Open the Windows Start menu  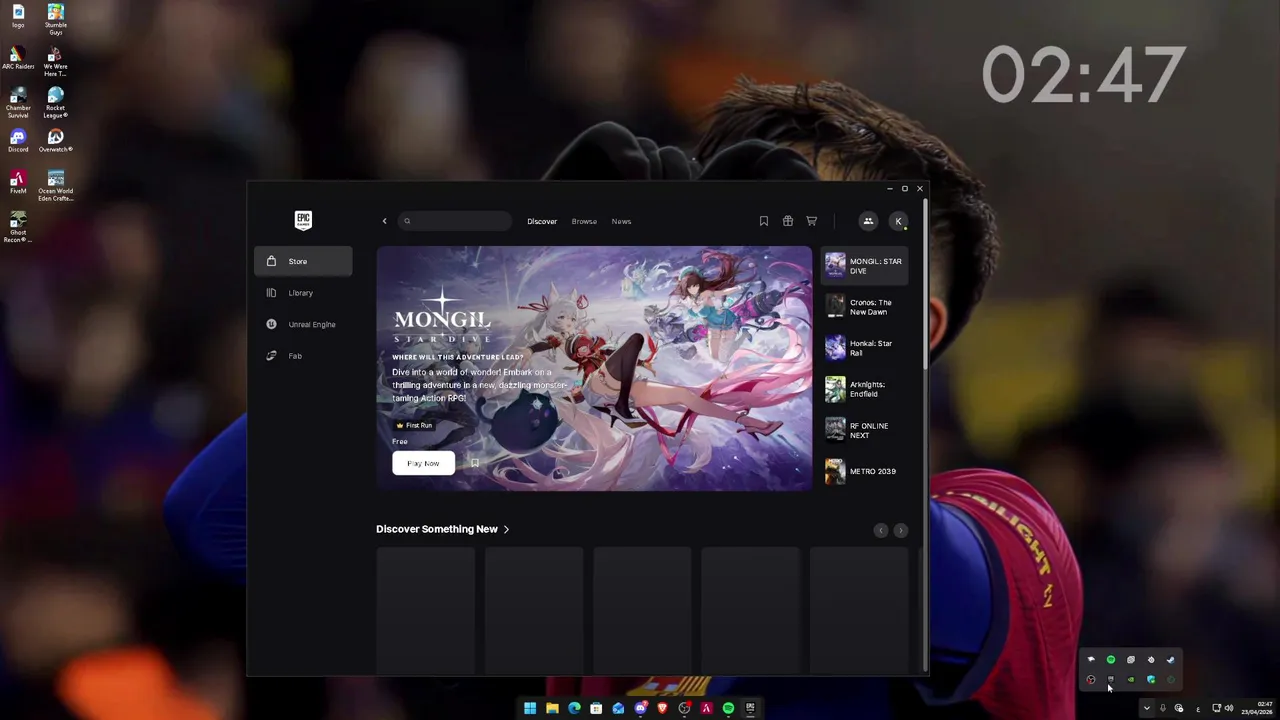click(x=530, y=708)
